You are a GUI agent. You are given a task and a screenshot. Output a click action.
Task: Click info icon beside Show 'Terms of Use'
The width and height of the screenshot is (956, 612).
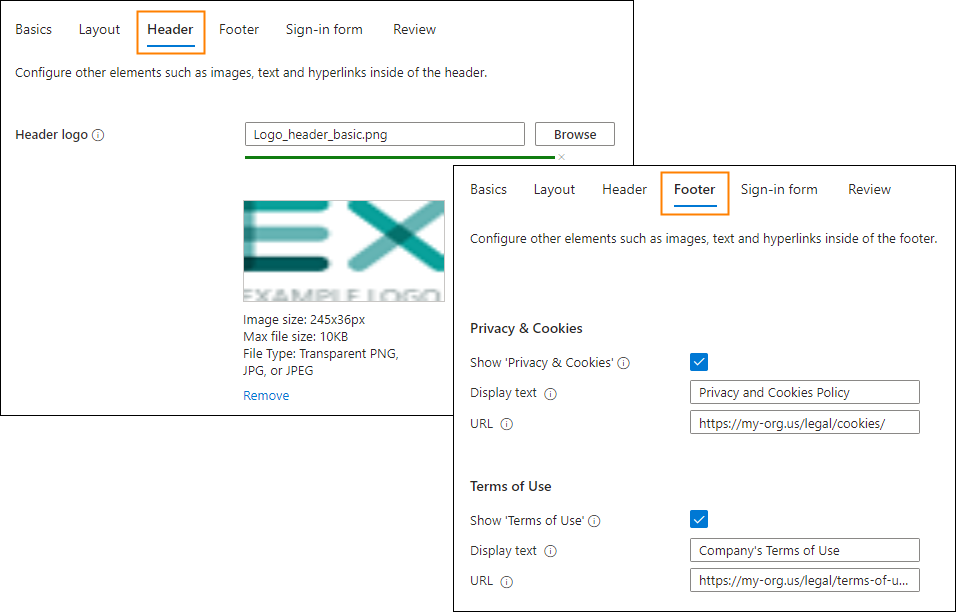(x=594, y=521)
